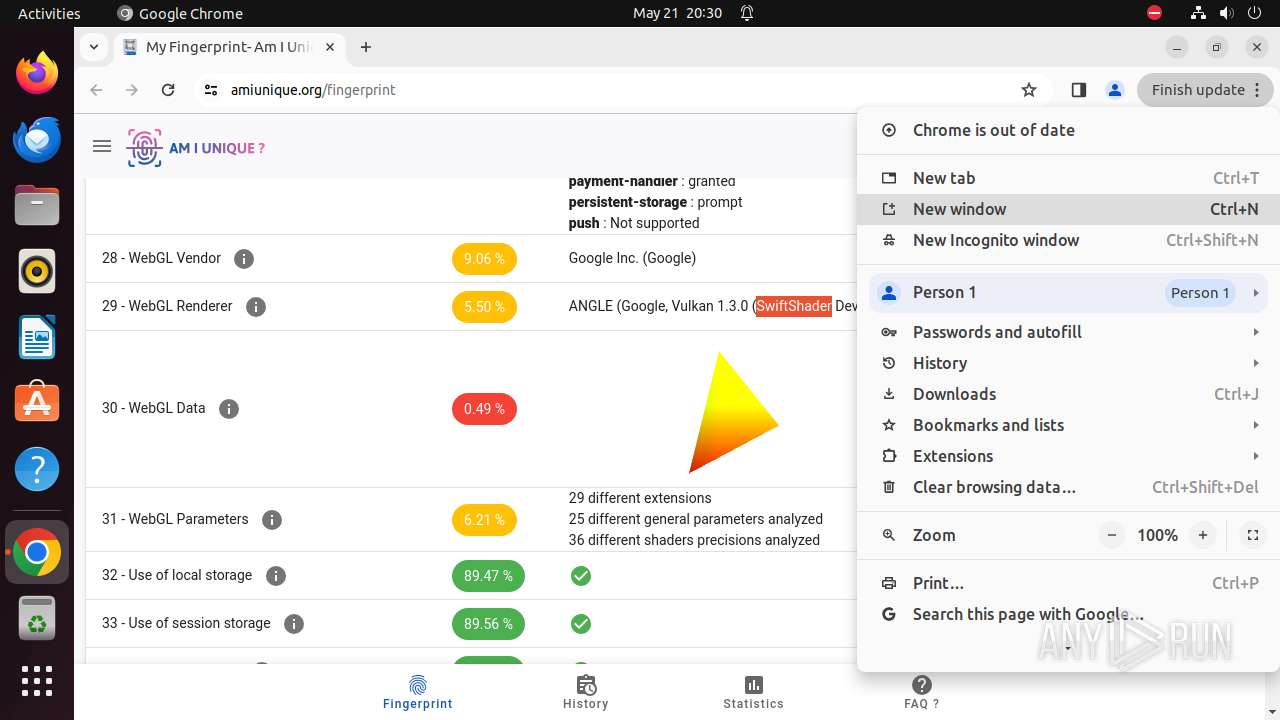Zoom in with the plus button
Viewport: 1280px width, 720px height.
pos(1203,536)
